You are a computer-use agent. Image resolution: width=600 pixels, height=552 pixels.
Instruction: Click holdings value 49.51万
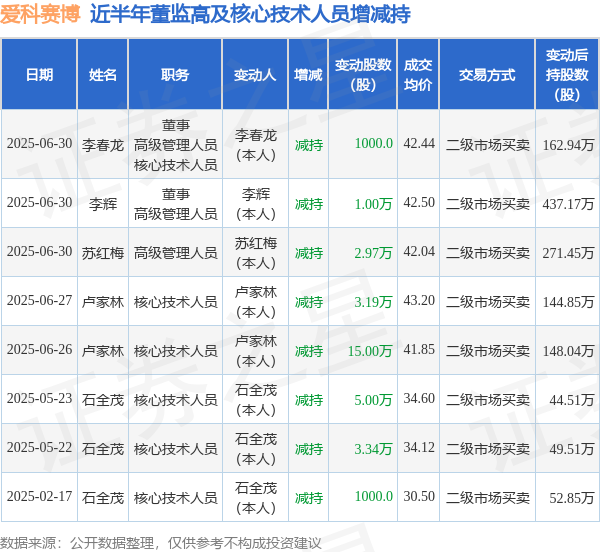click(x=572, y=449)
